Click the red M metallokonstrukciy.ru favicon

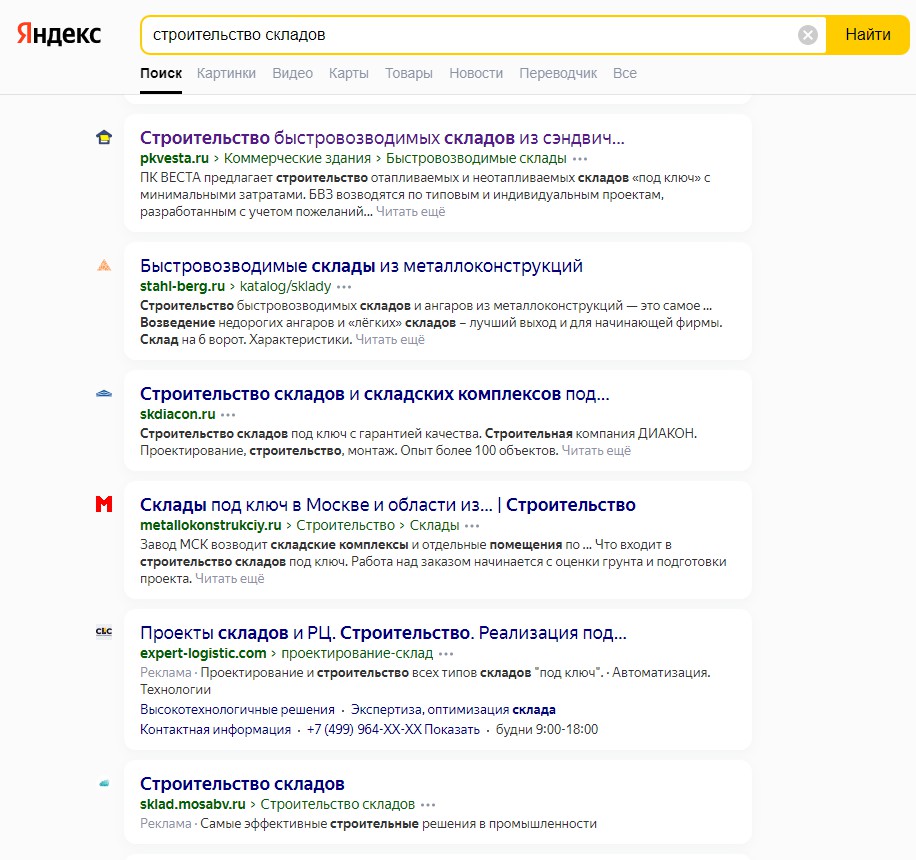click(104, 504)
